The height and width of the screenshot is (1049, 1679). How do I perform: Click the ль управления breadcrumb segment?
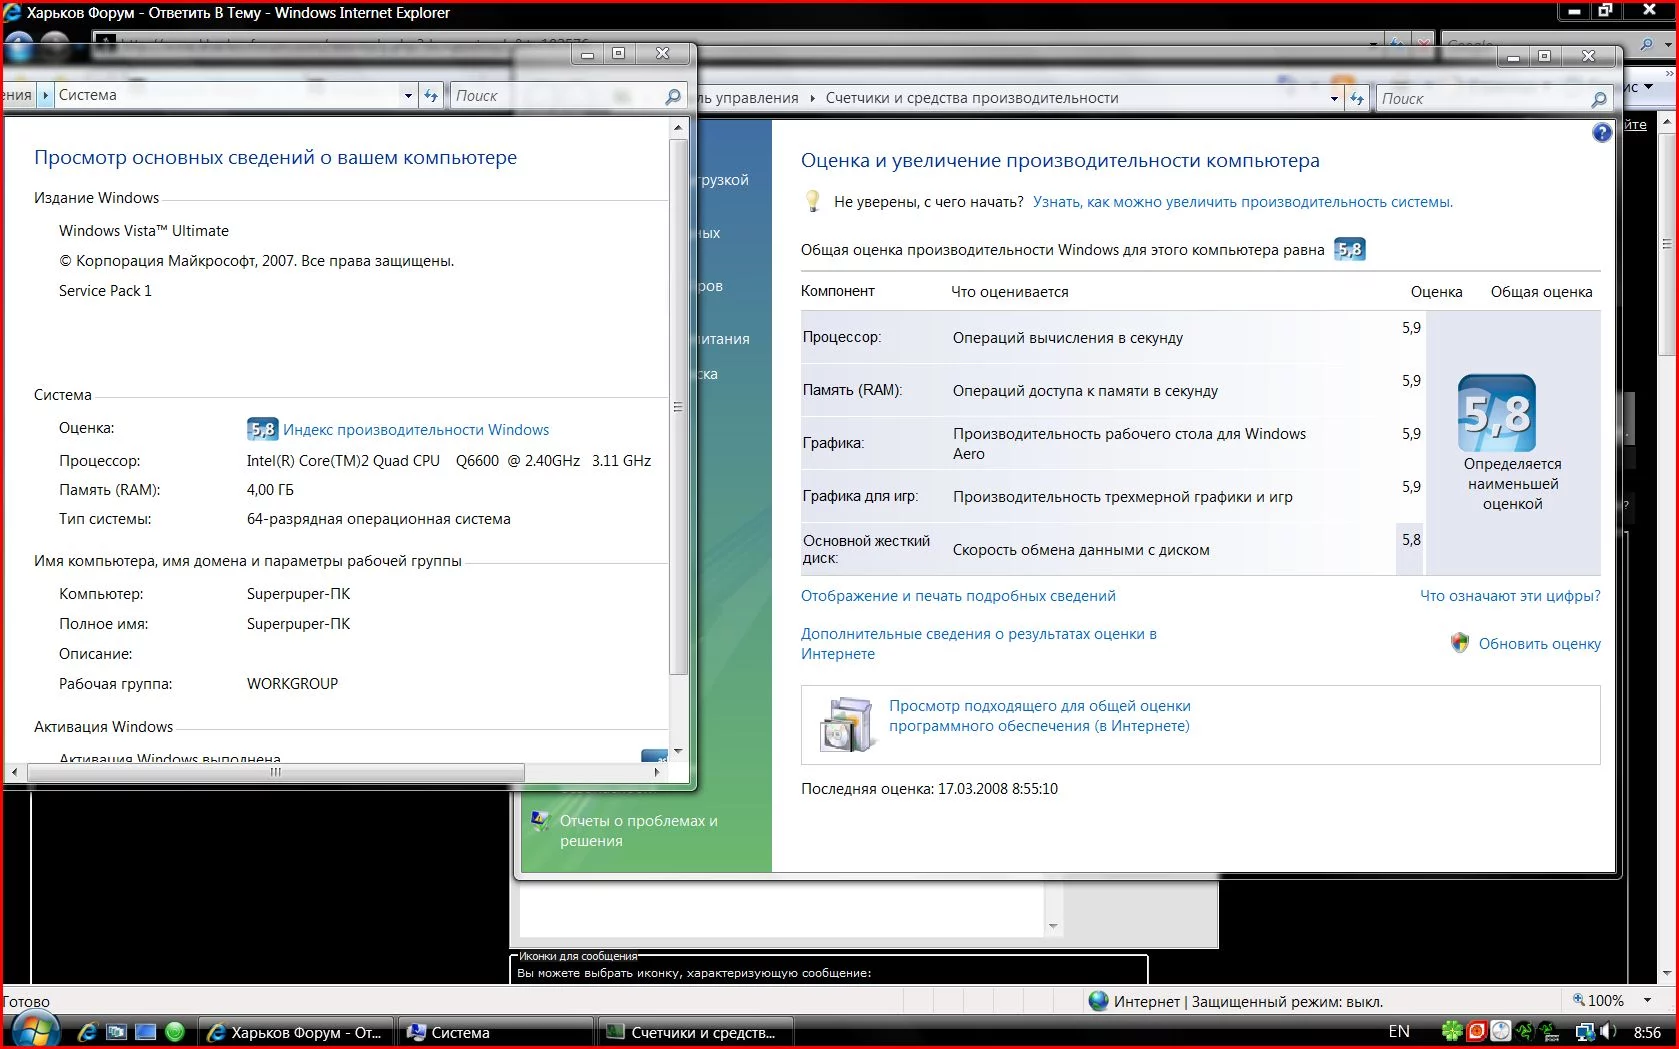[x=750, y=98]
